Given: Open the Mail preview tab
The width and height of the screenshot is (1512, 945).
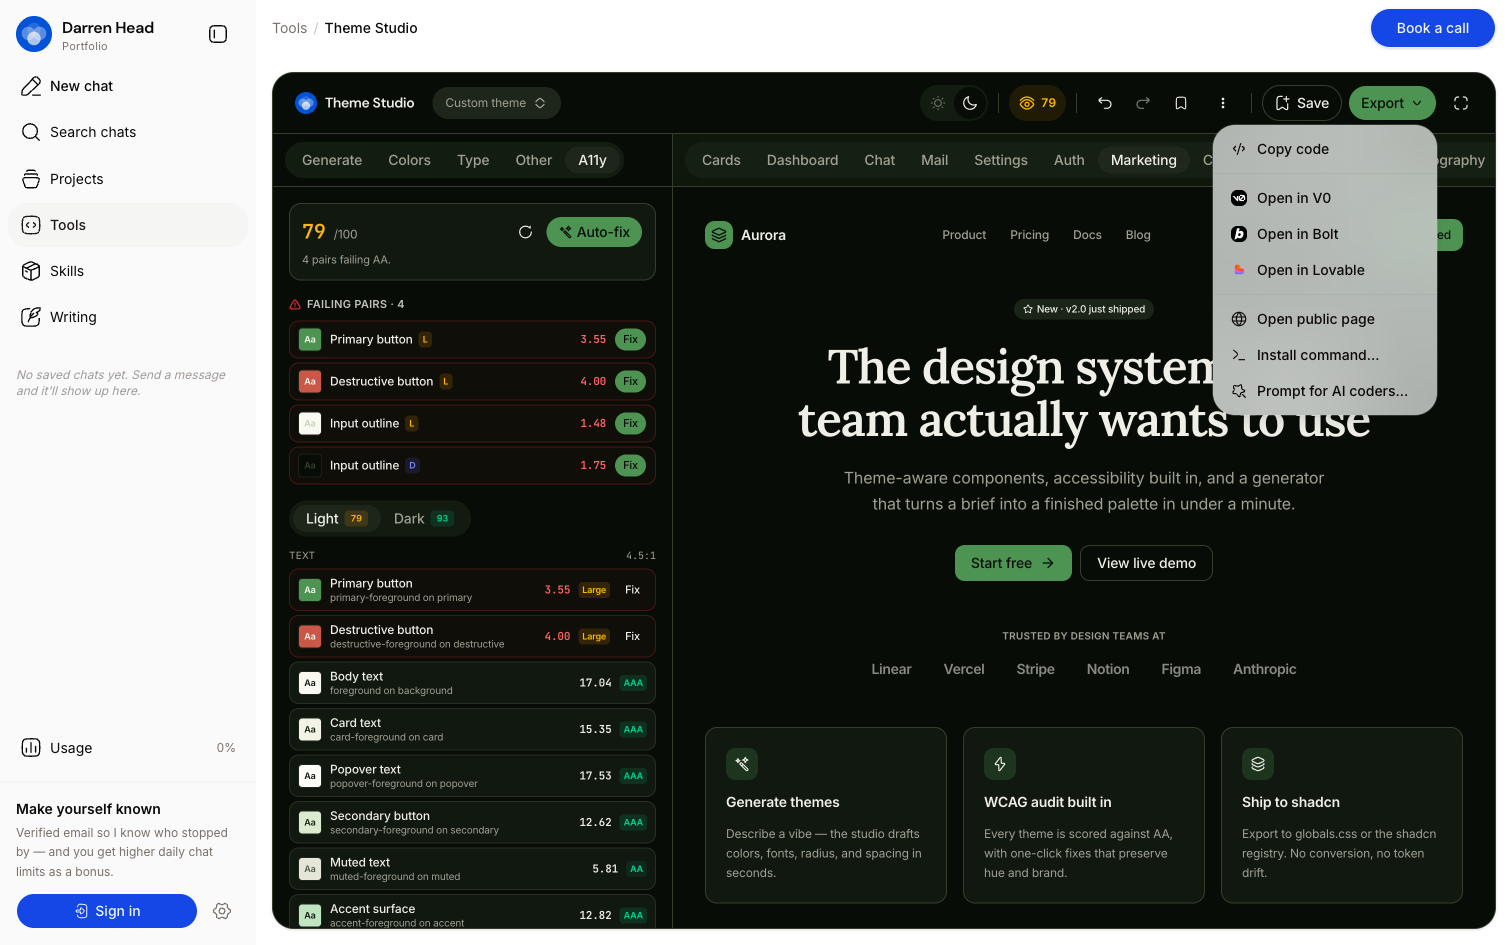Looking at the screenshot, I should click(934, 160).
